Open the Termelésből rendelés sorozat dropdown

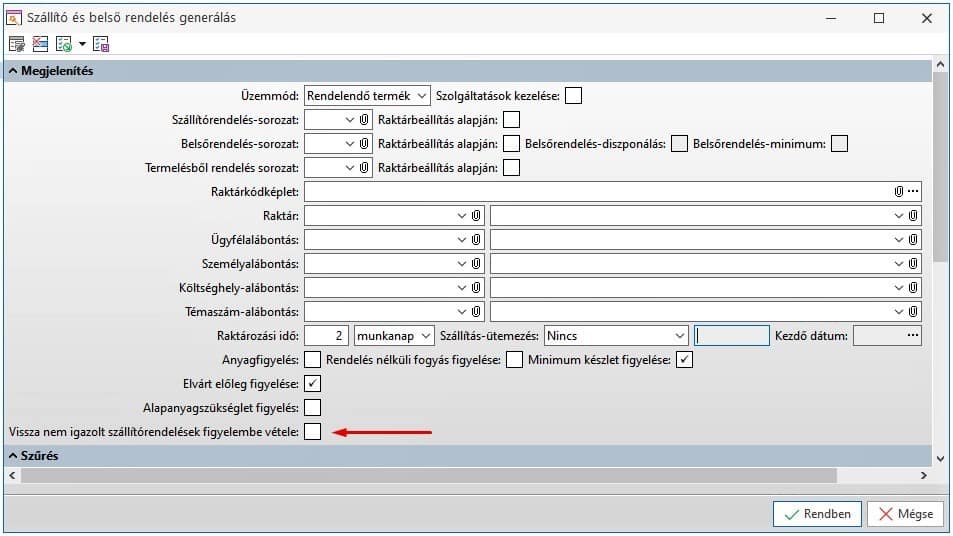[x=349, y=168]
